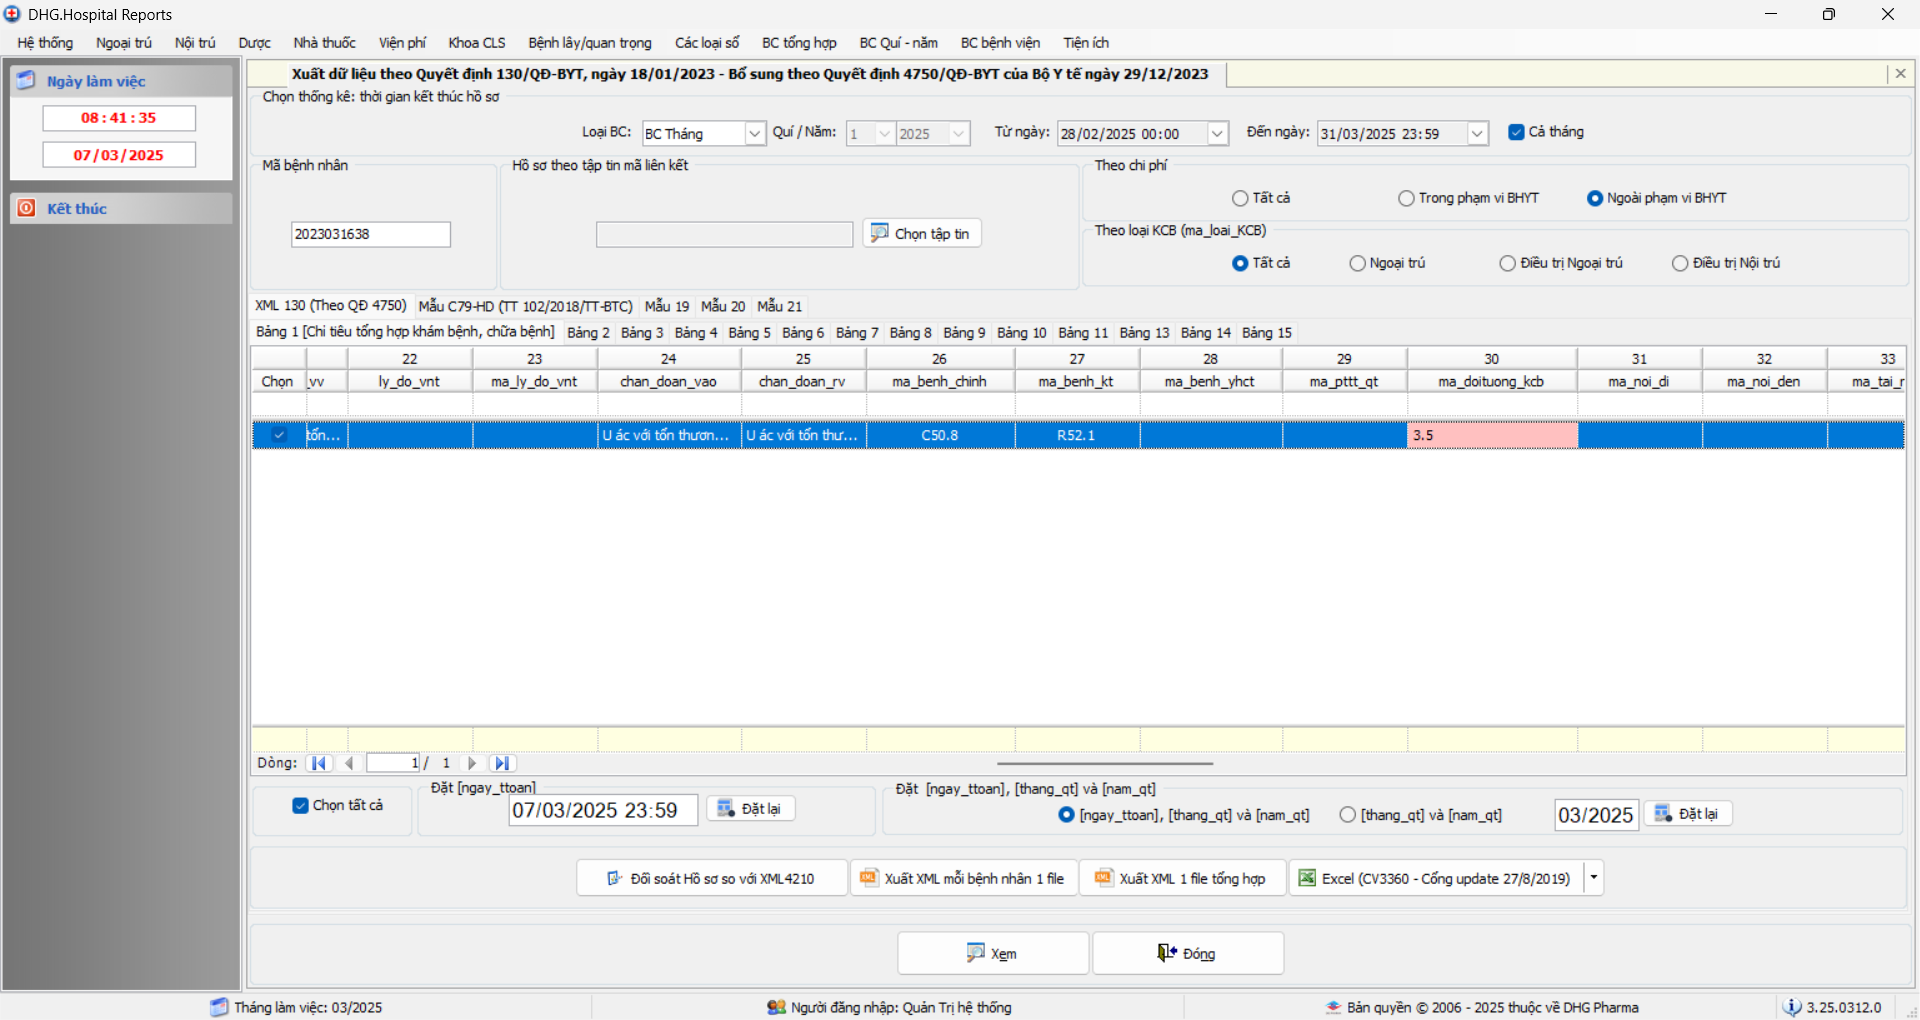
Task: Click the logged-in user icon in status bar
Action: coord(776,1007)
